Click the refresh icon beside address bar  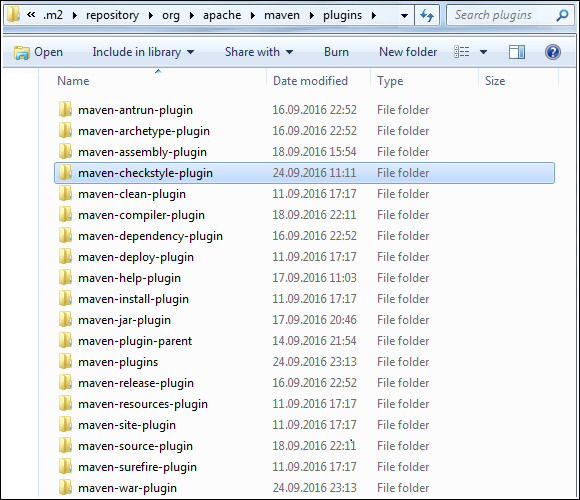click(x=427, y=15)
